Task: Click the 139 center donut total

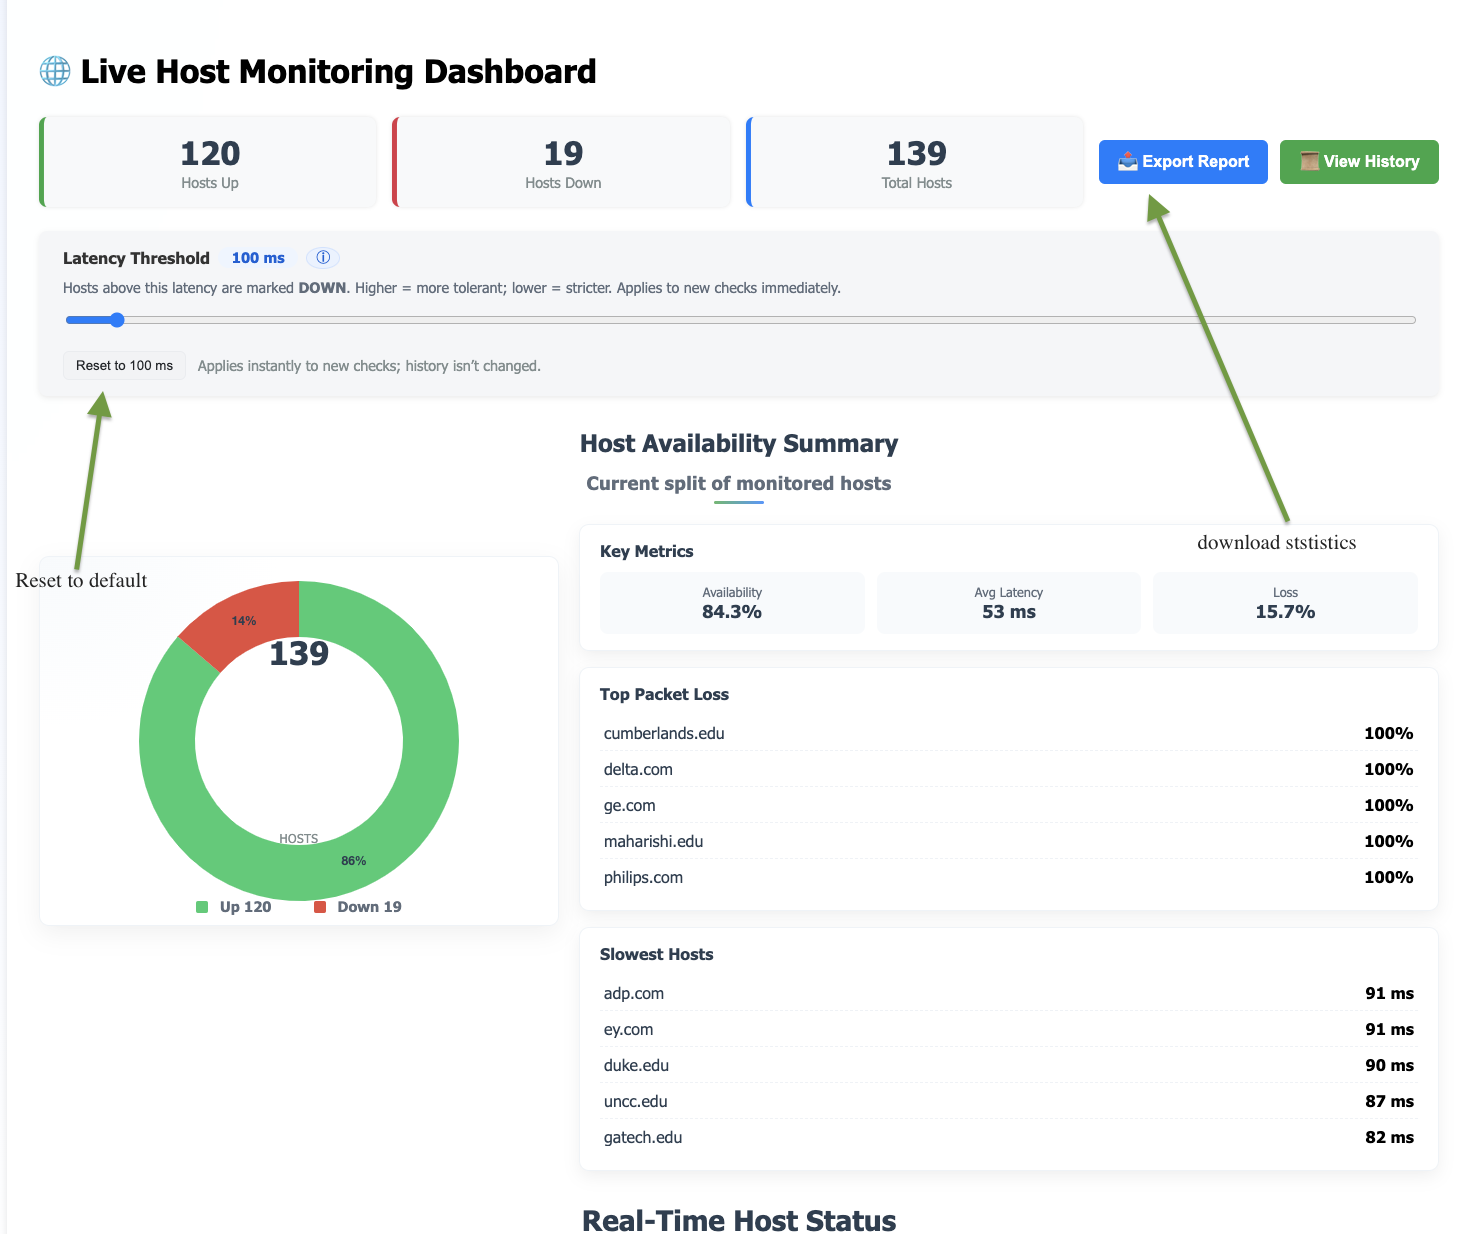Action: point(299,653)
